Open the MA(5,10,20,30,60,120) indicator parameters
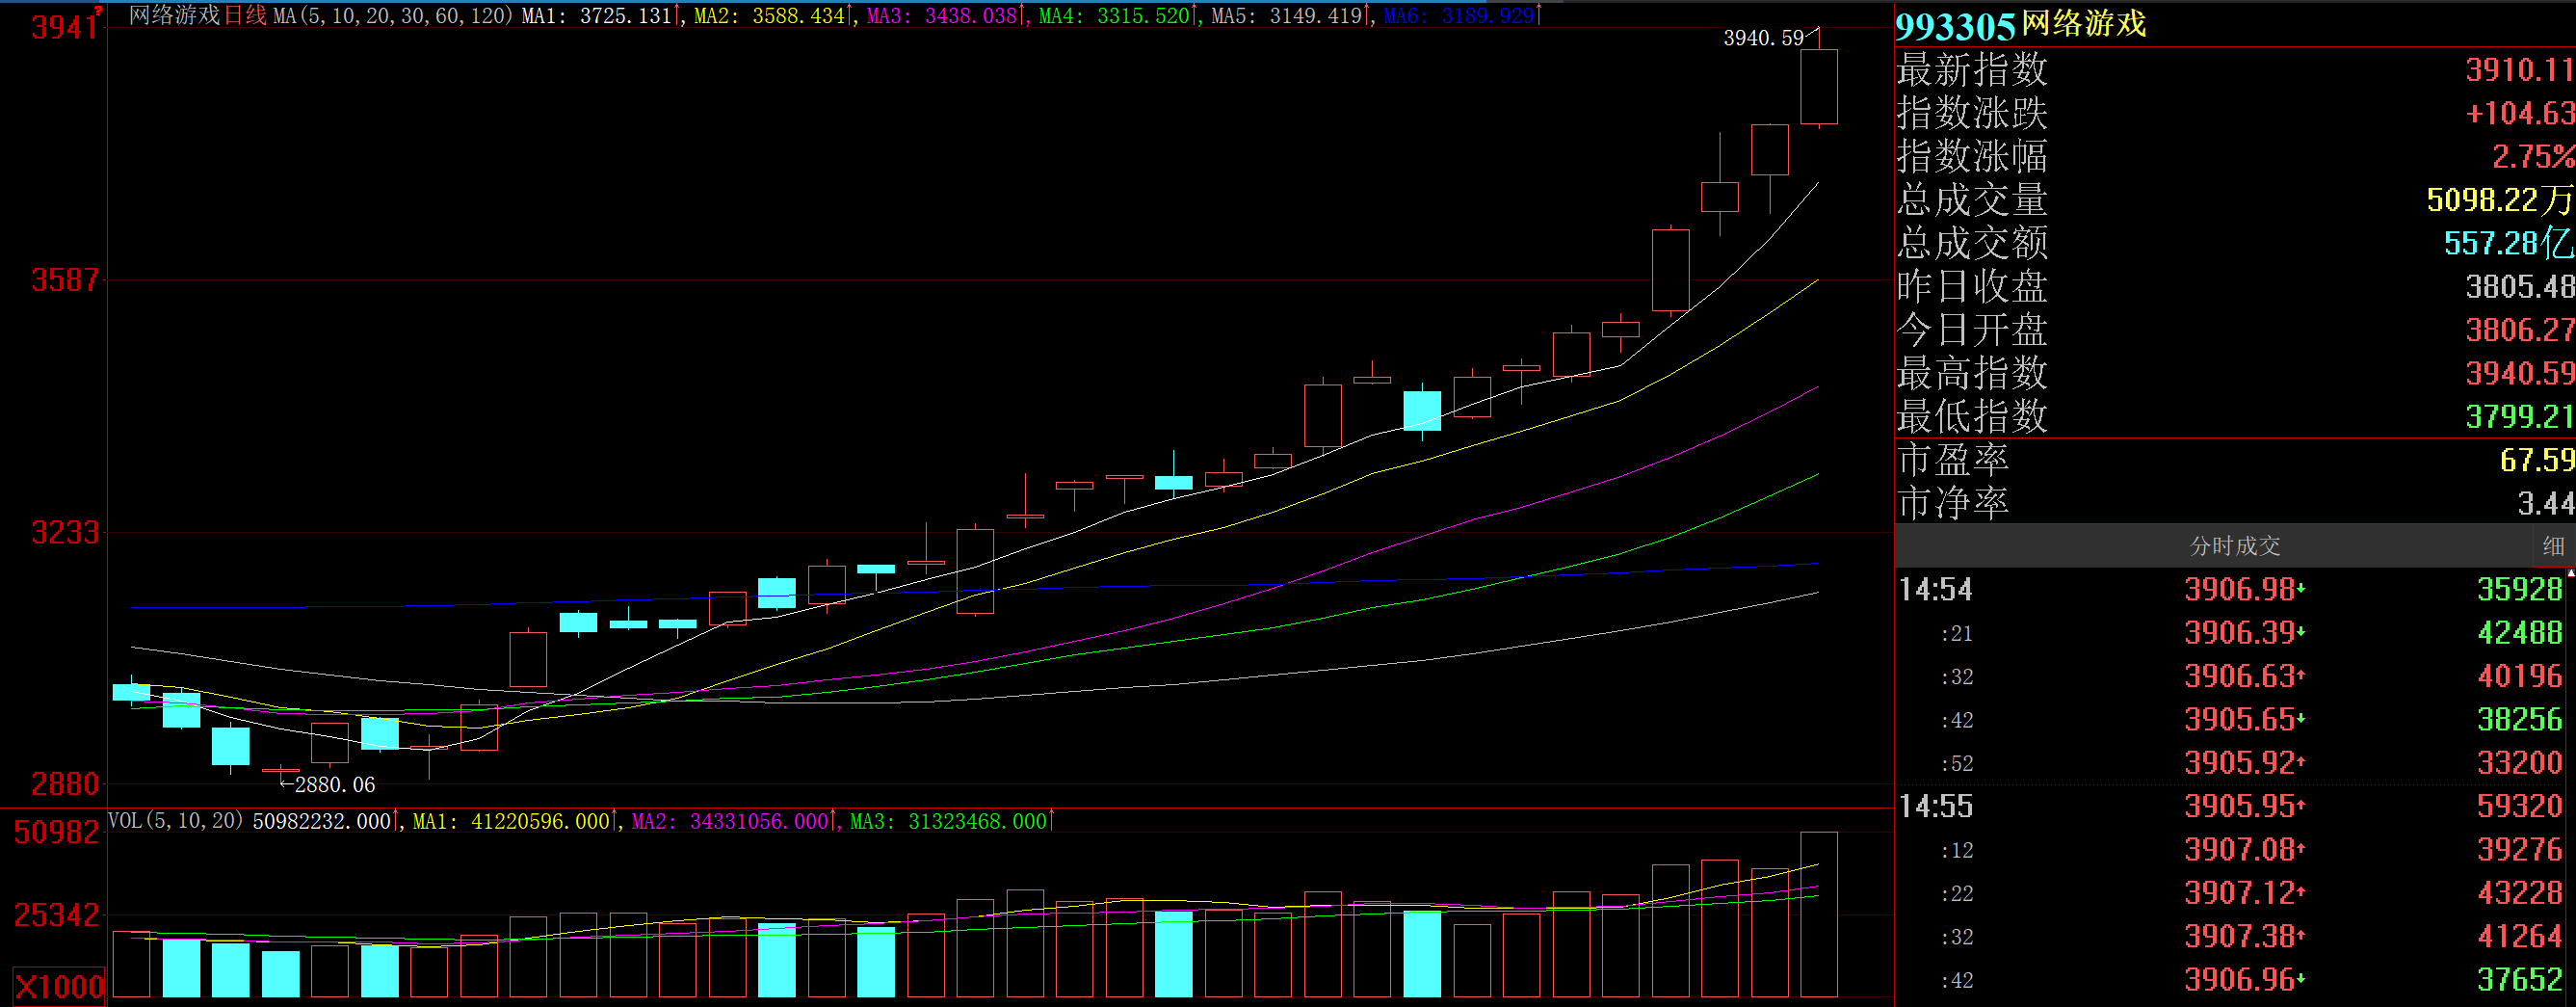This screenshot has width=2576, height=1007. [x=392, y=15]
